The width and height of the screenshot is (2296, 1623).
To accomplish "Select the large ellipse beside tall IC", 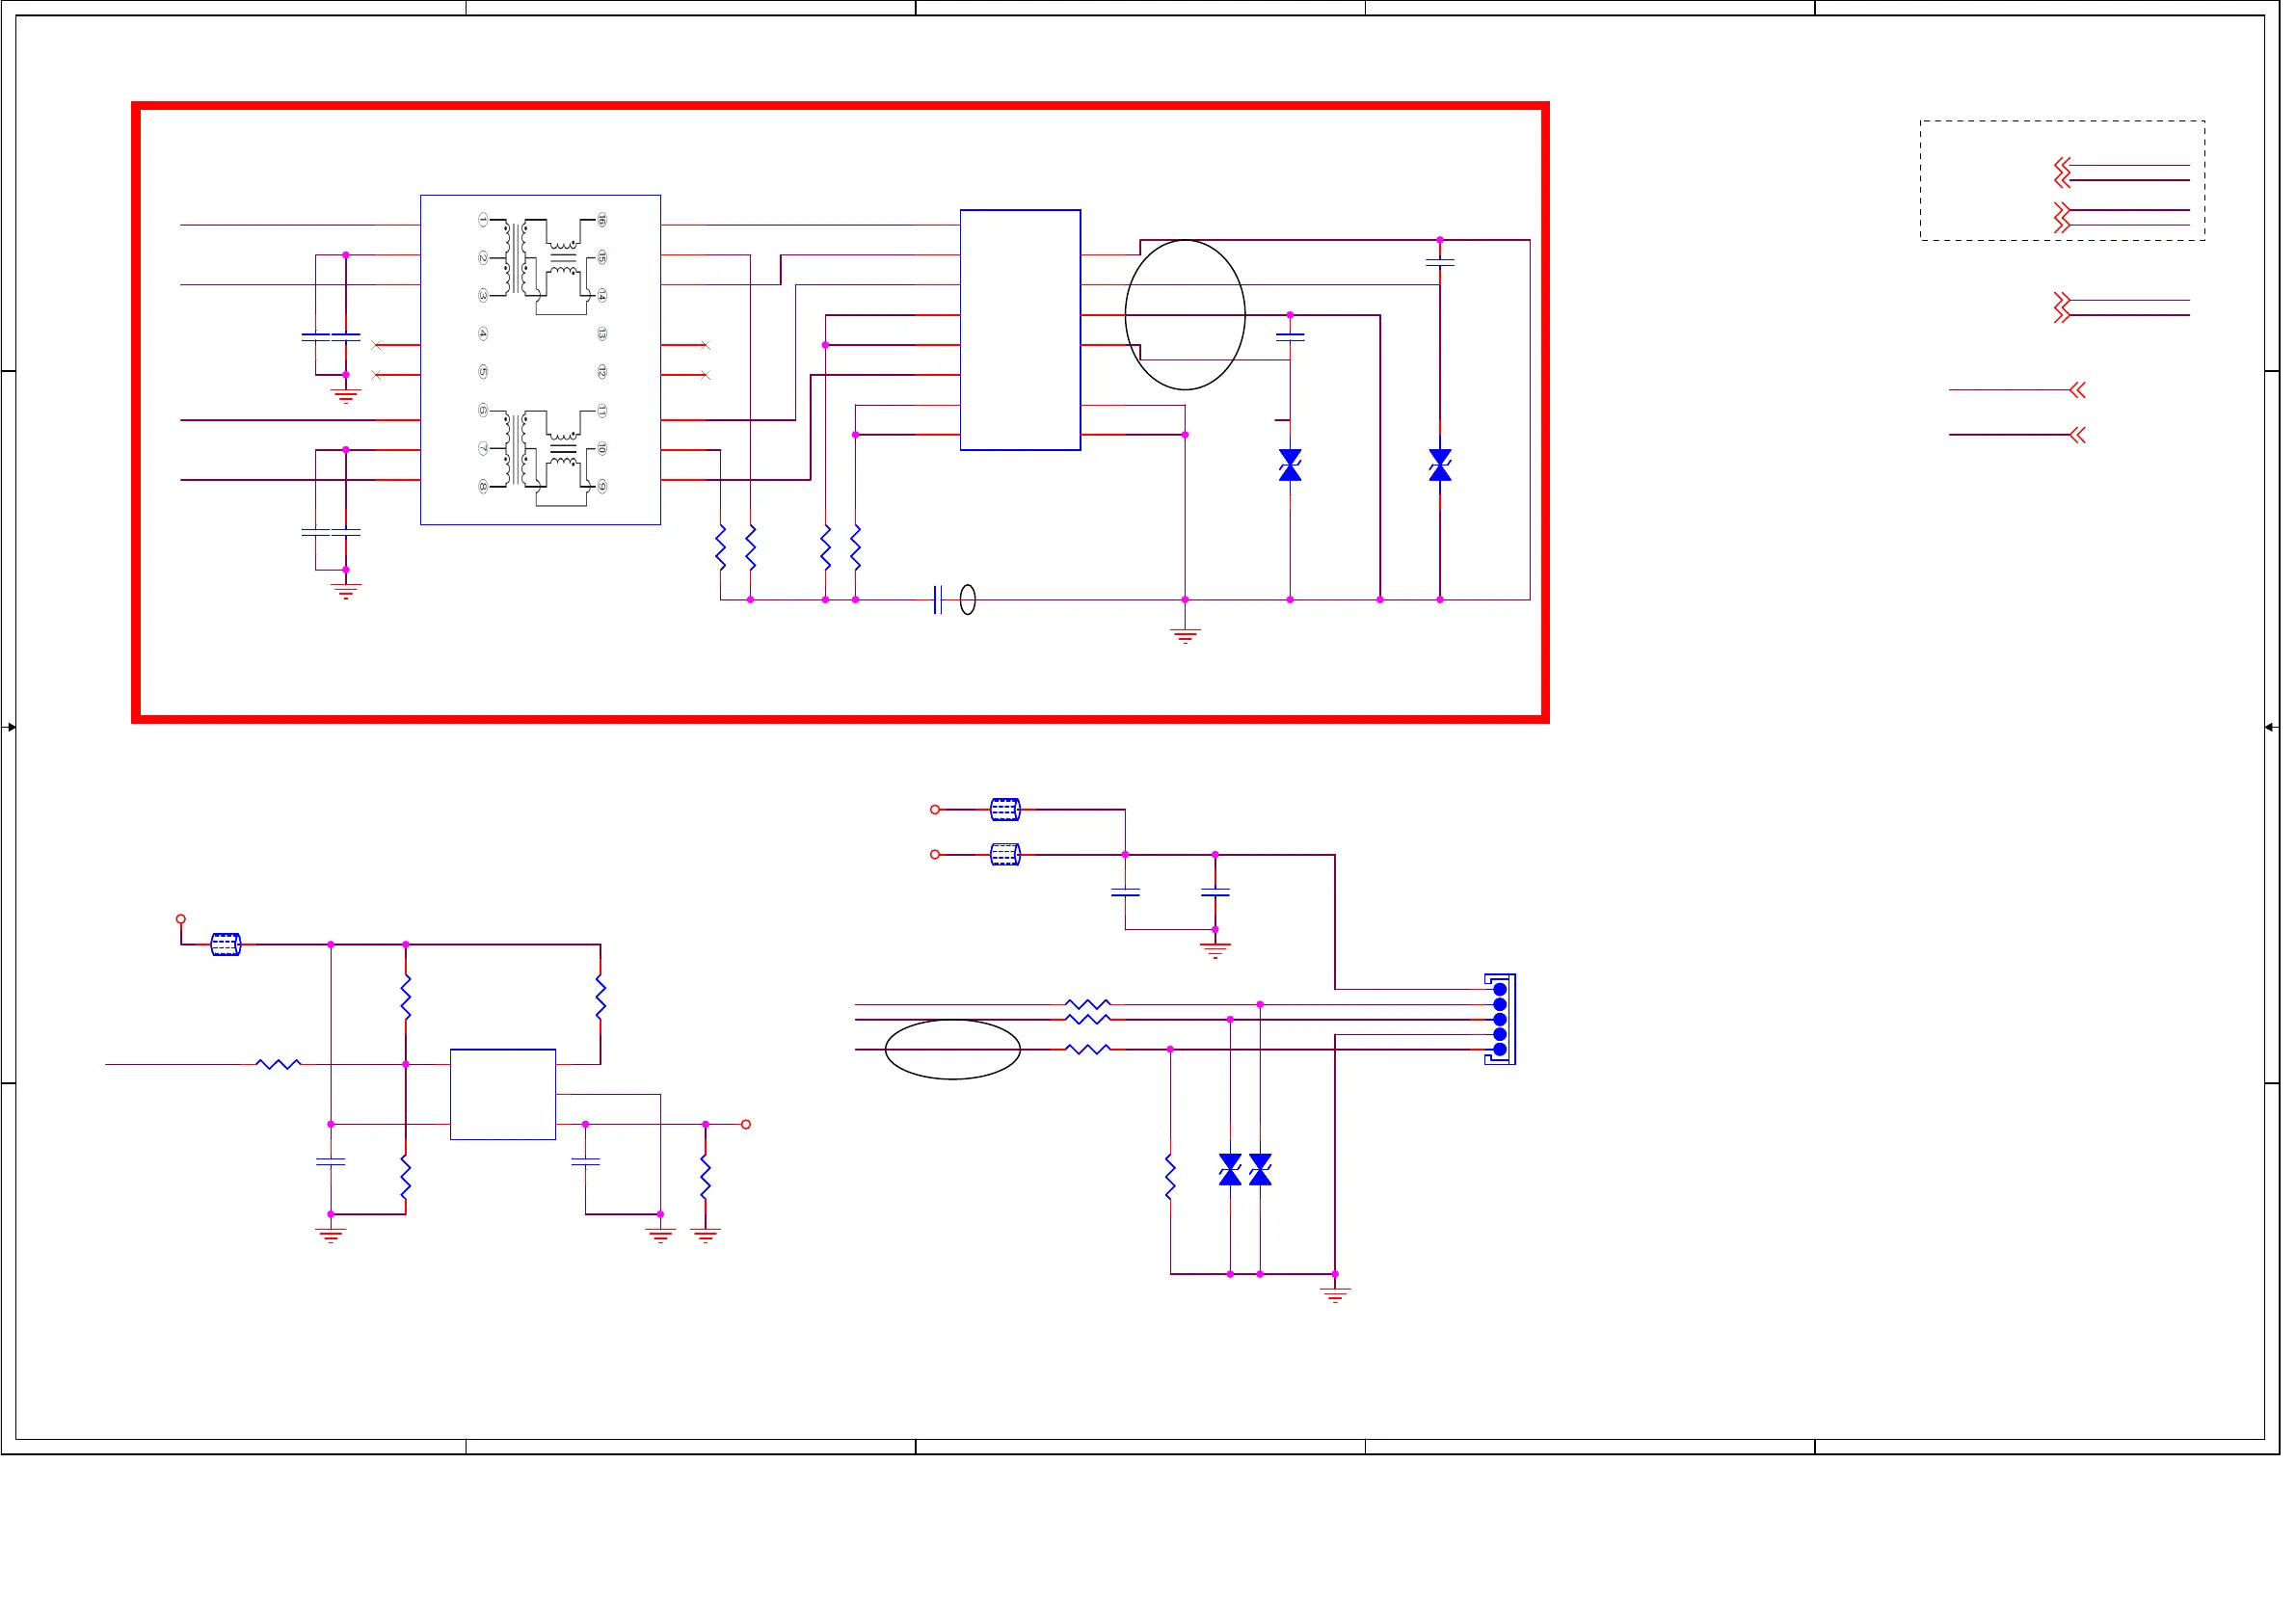I will [x=1185, y=315].
